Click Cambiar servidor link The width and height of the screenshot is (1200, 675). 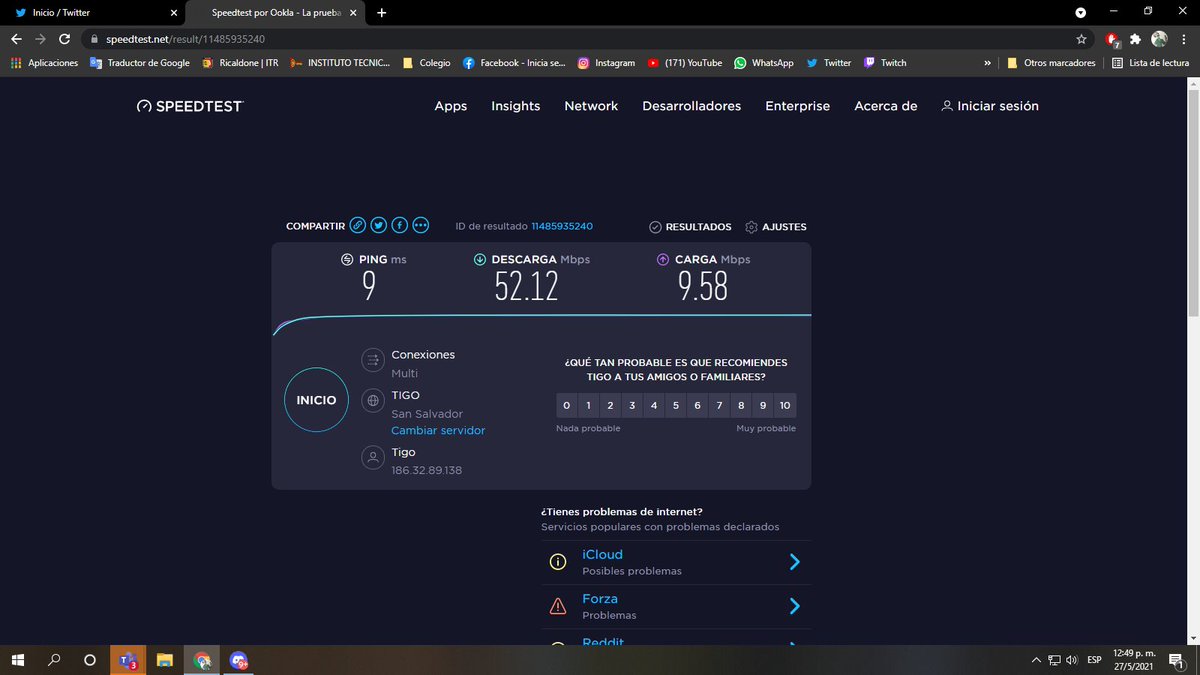click(438, 430)
